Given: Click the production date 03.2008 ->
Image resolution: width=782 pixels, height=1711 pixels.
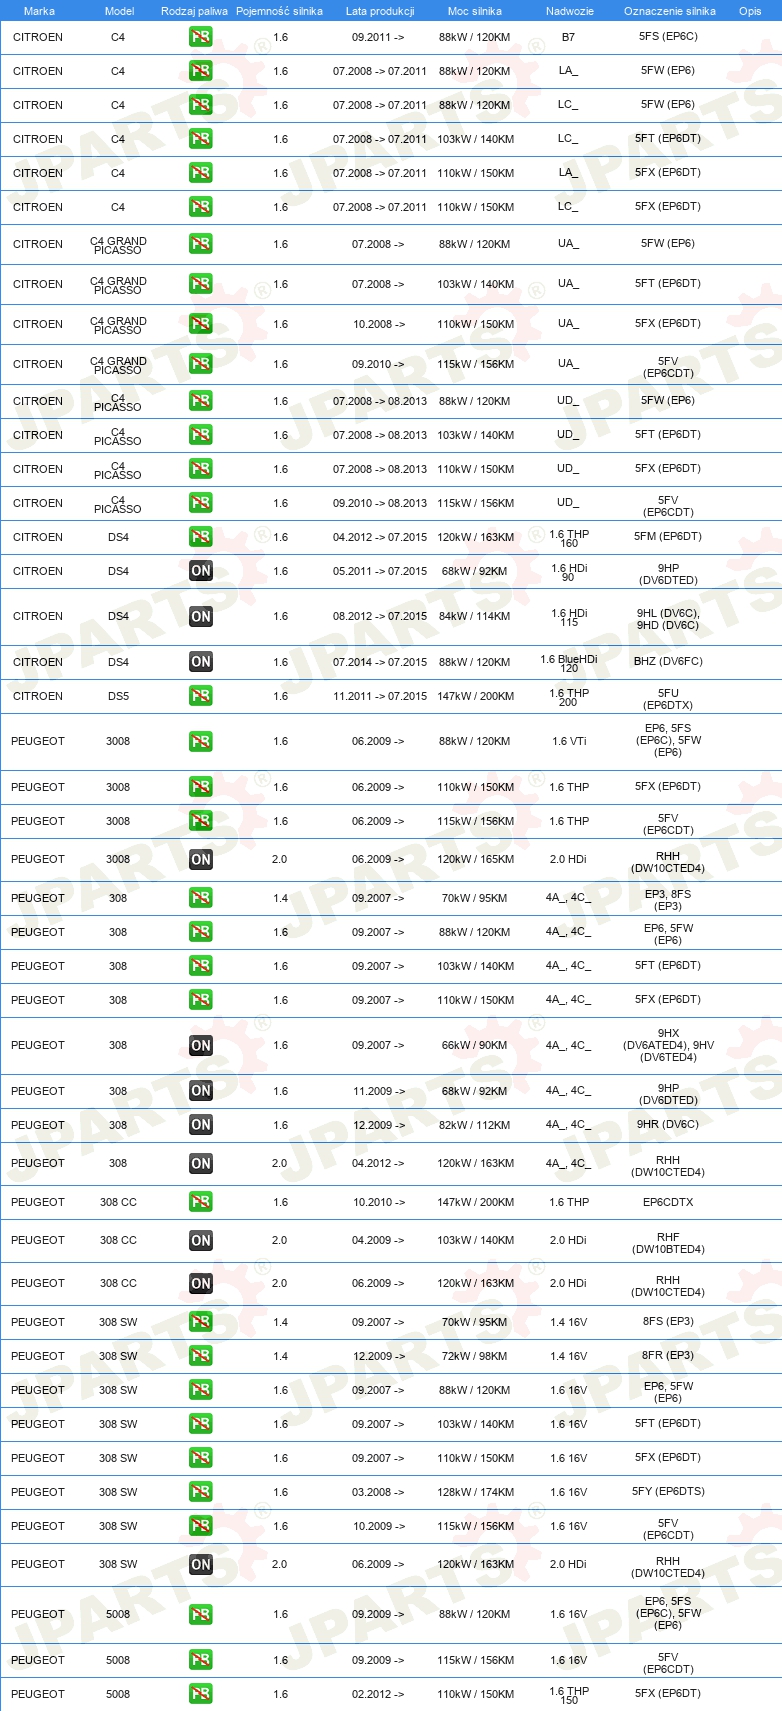Looking at the screenshot, I should (378, 1492).
